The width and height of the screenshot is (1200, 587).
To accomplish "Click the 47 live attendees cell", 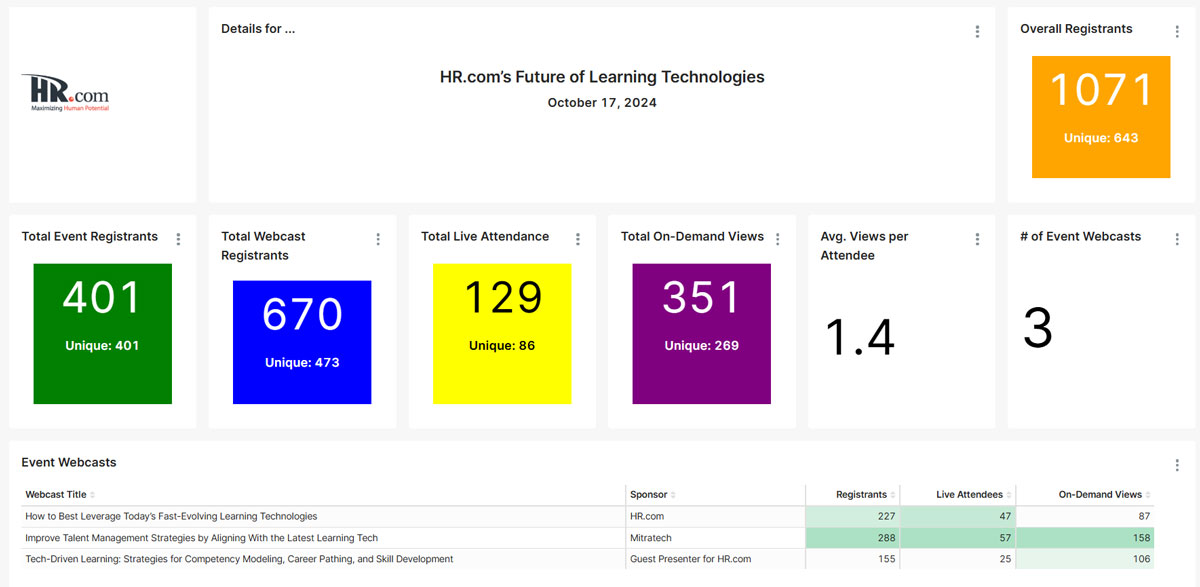I will (958, 516).
